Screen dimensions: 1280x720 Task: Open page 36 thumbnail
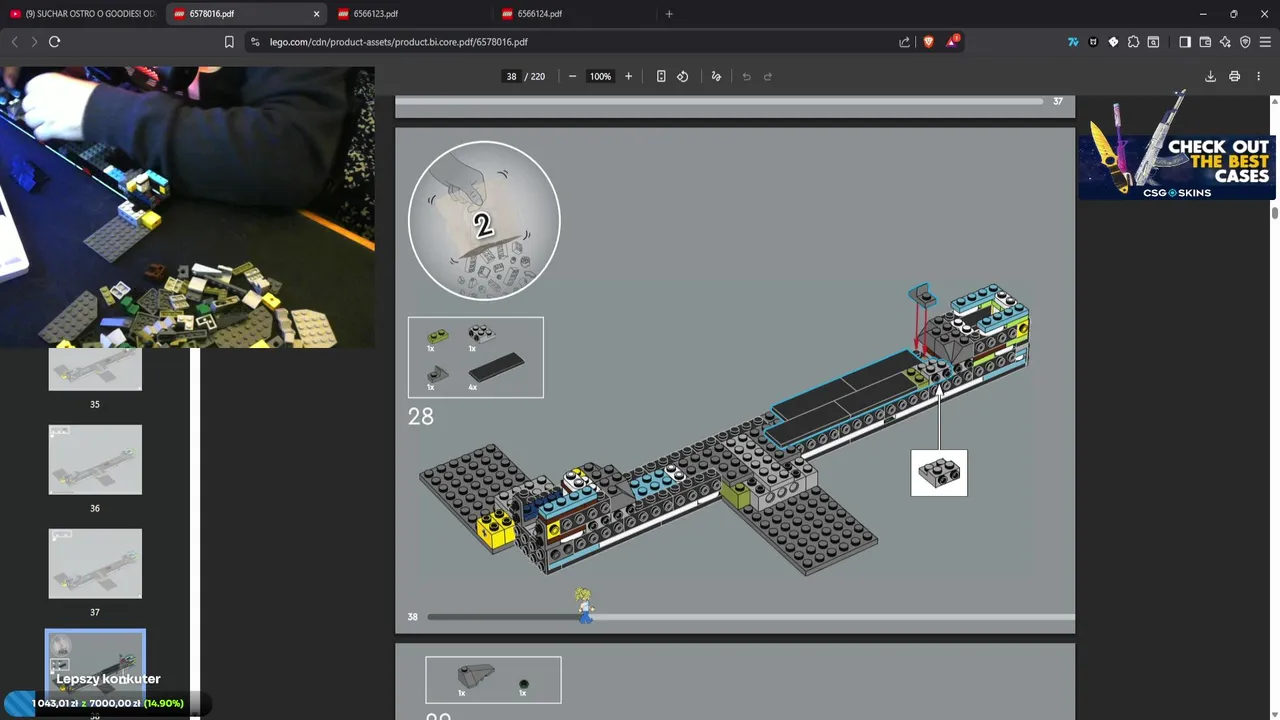[x=95, y=459]
